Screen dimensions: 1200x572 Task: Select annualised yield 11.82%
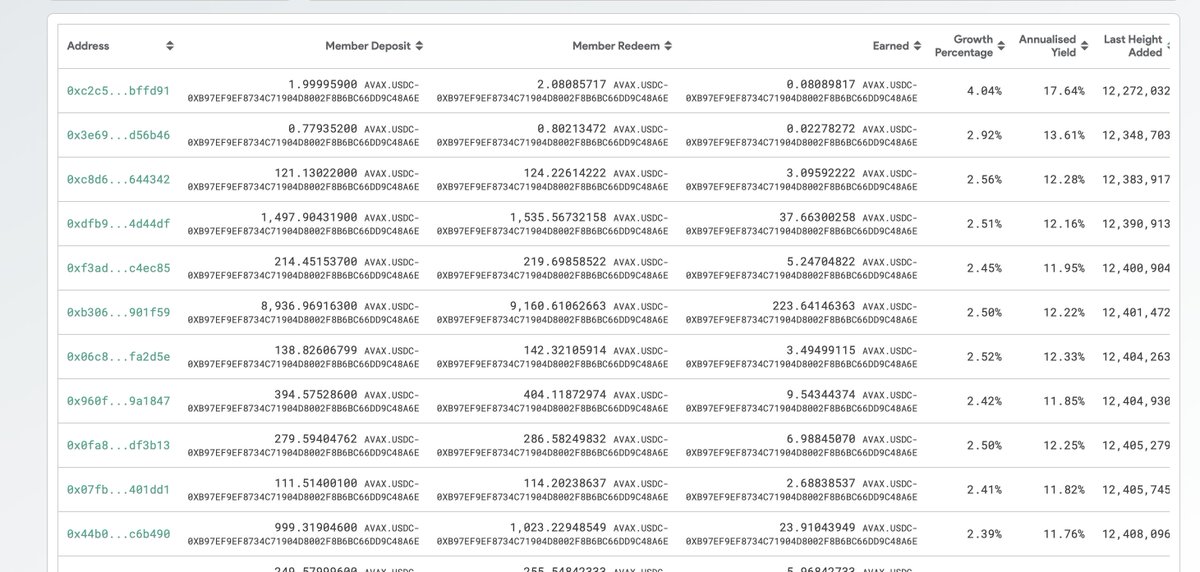point(1063,489)
